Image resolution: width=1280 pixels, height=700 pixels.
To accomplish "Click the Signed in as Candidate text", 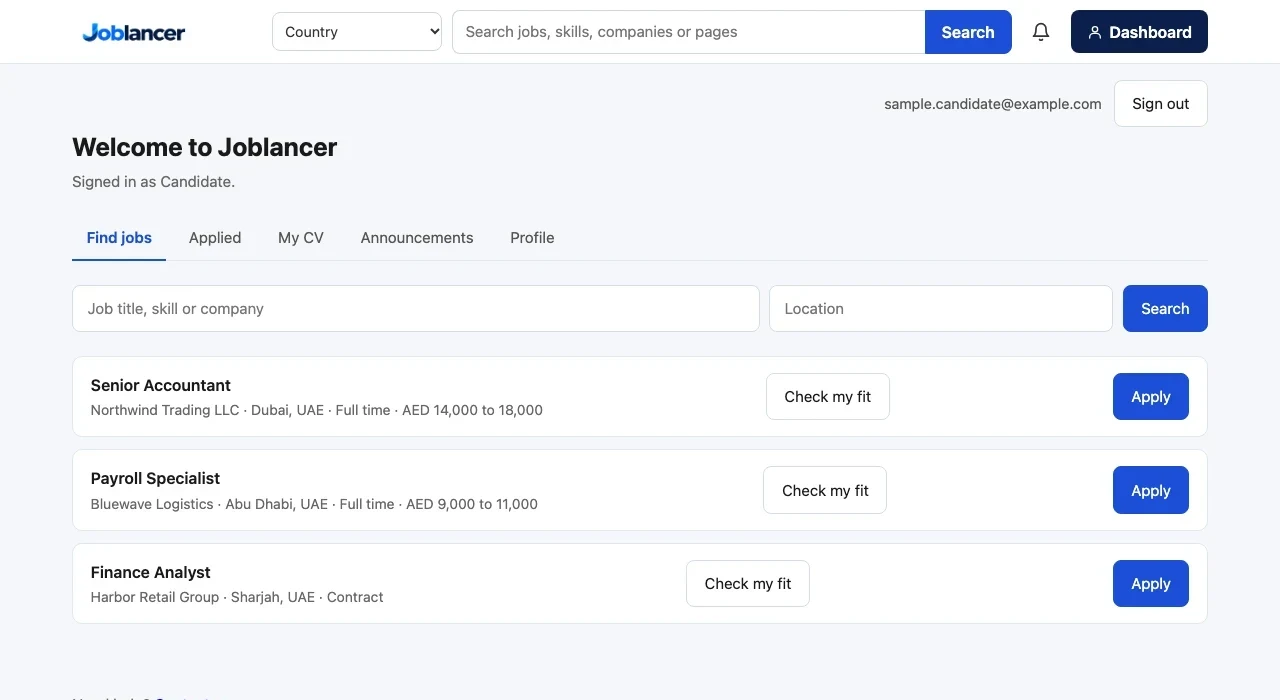I will click(x=153, y=182).
